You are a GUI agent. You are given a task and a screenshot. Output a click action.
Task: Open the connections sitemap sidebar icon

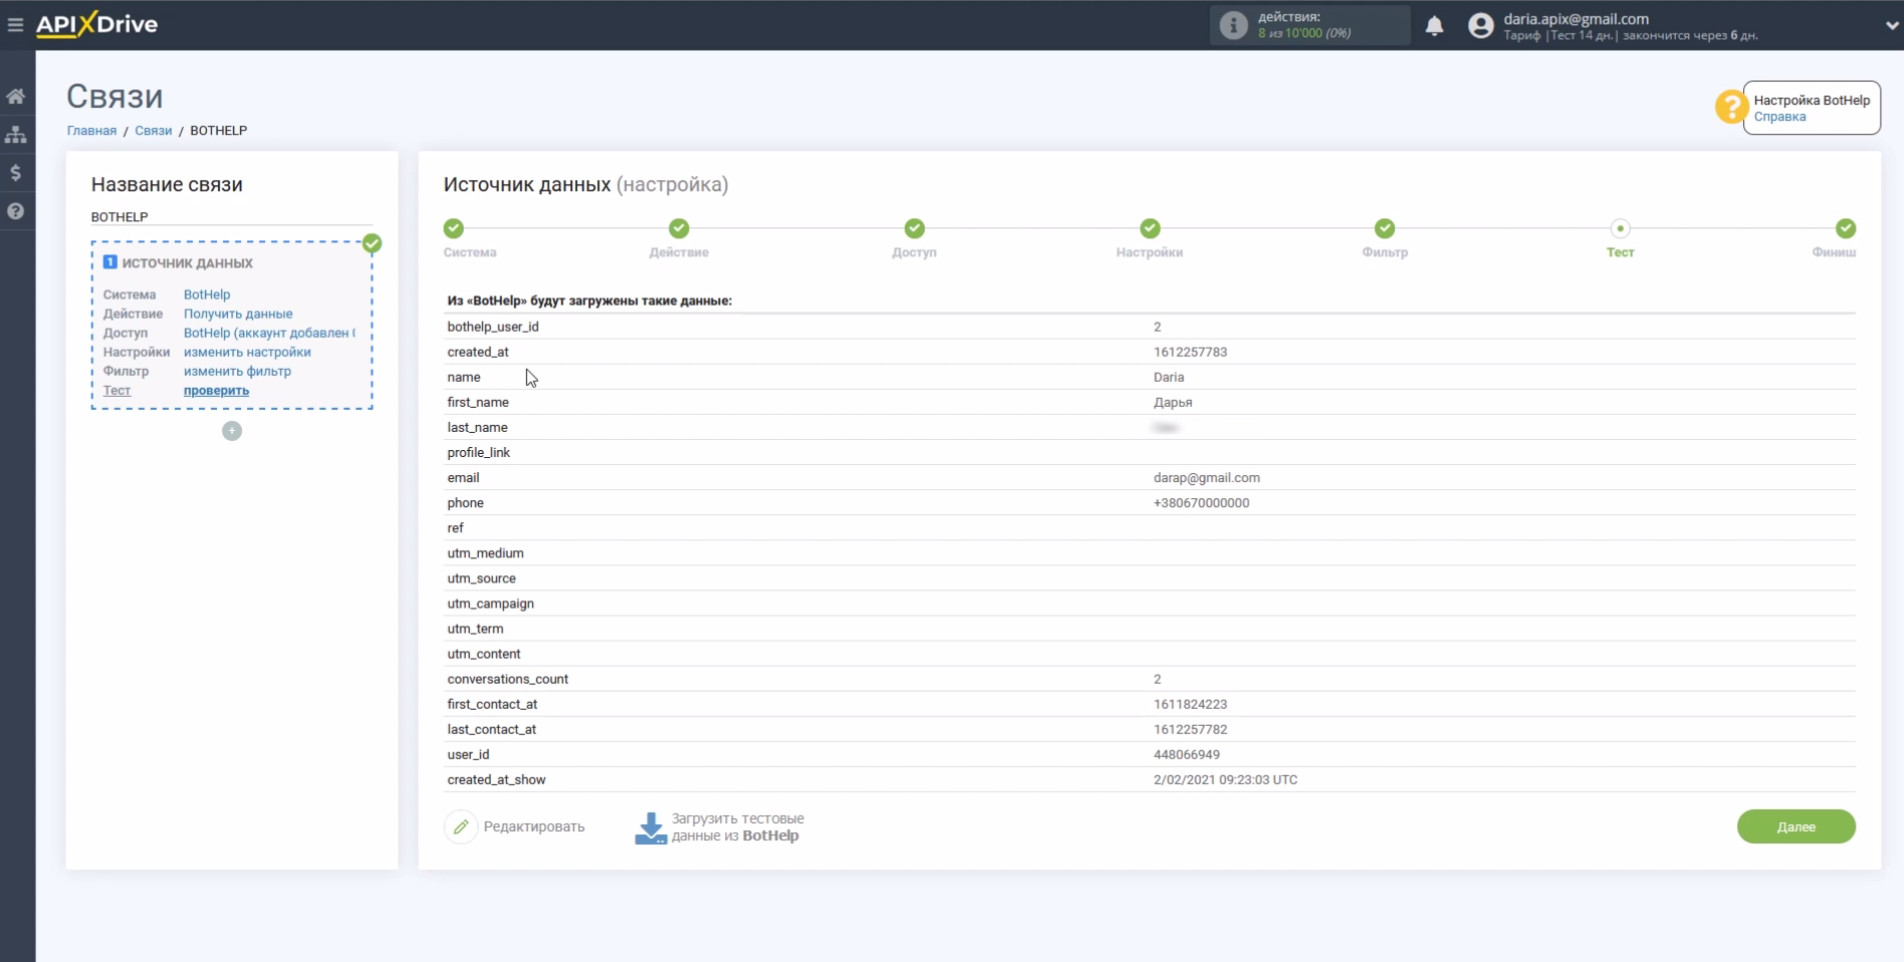click(16, 134)
